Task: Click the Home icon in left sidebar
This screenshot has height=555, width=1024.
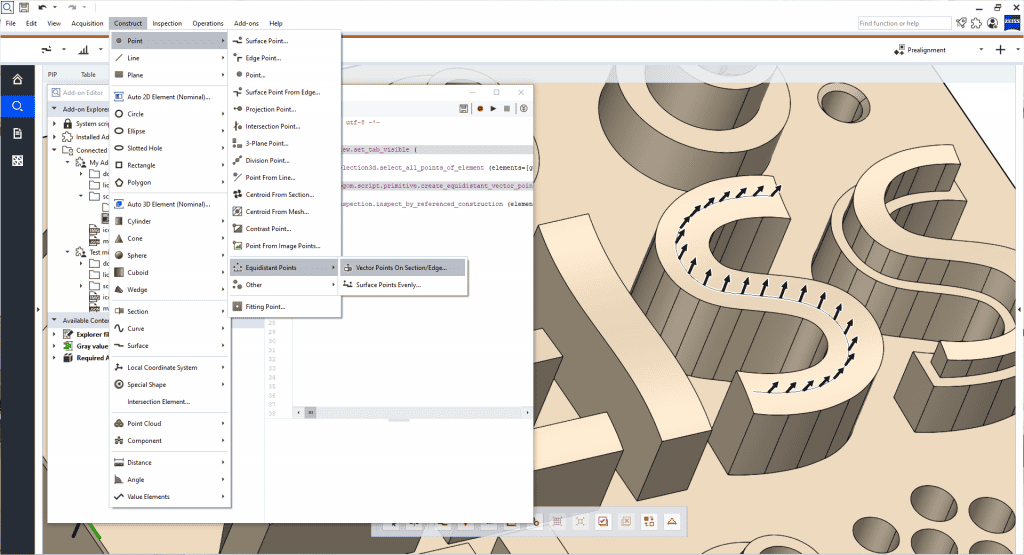Action: 17,79
